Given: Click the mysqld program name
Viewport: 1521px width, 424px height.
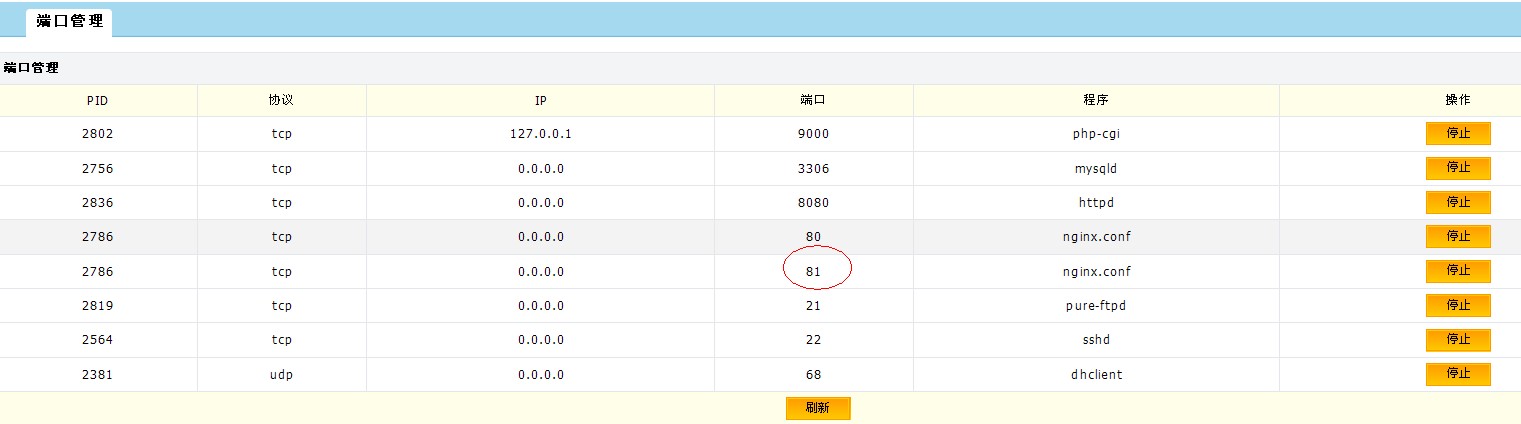Looking at the screenshot, I should click(1096, 169).
